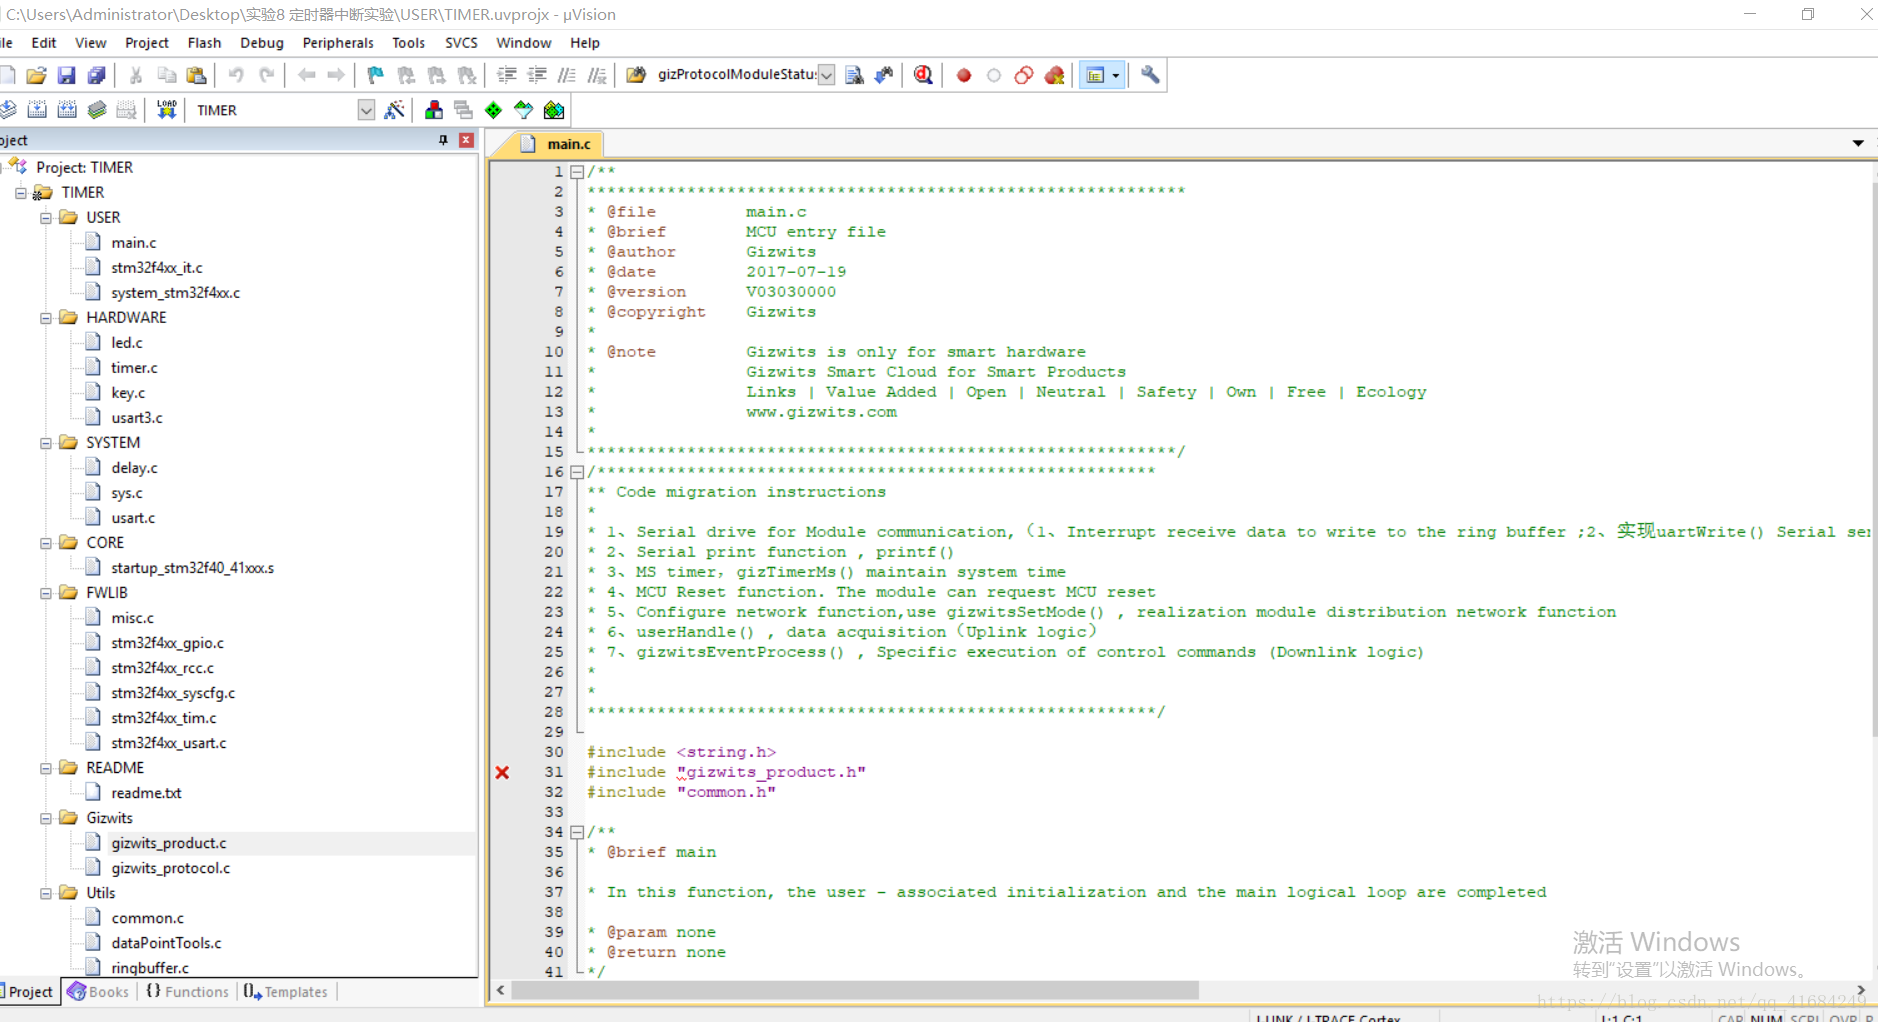The width and height of the screenshot is (1878, 1022).
Task: Collapse the Utils folder
Action: click(x=46, y=893)
